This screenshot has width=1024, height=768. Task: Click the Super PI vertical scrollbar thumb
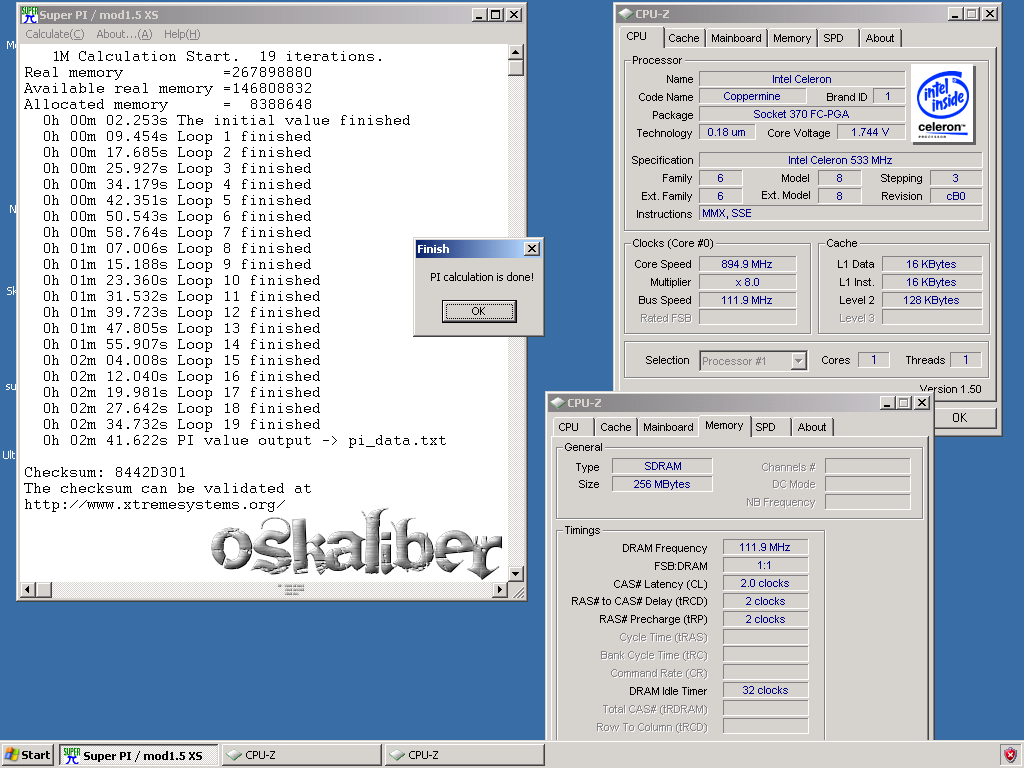pos(515,68)
